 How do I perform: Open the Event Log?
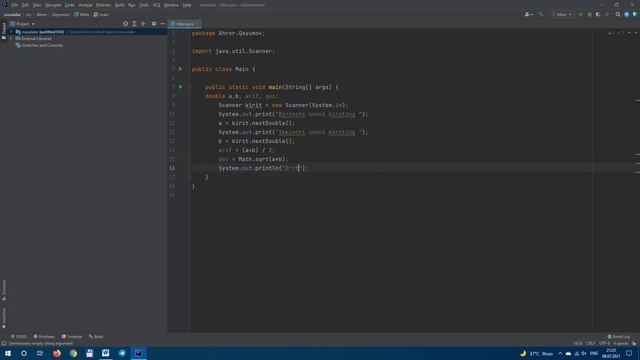point(619,337)
